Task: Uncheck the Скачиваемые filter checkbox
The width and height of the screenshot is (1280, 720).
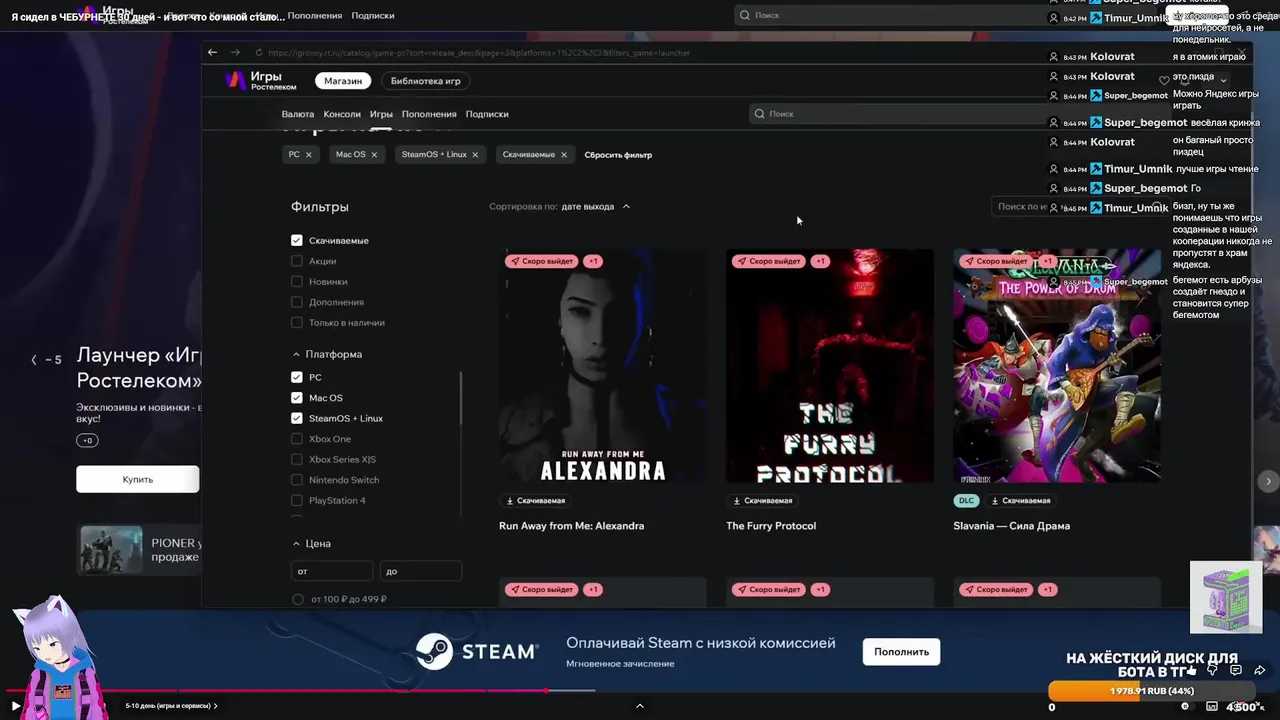Action: [297, 240]
